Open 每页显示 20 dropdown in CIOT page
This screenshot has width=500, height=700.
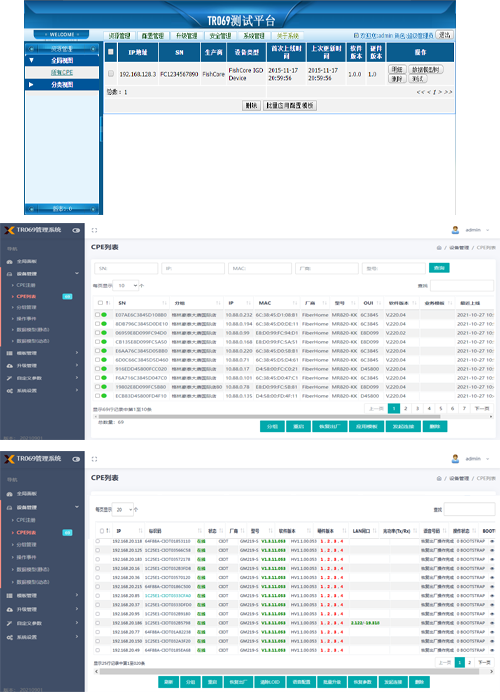tap(123, 509)
